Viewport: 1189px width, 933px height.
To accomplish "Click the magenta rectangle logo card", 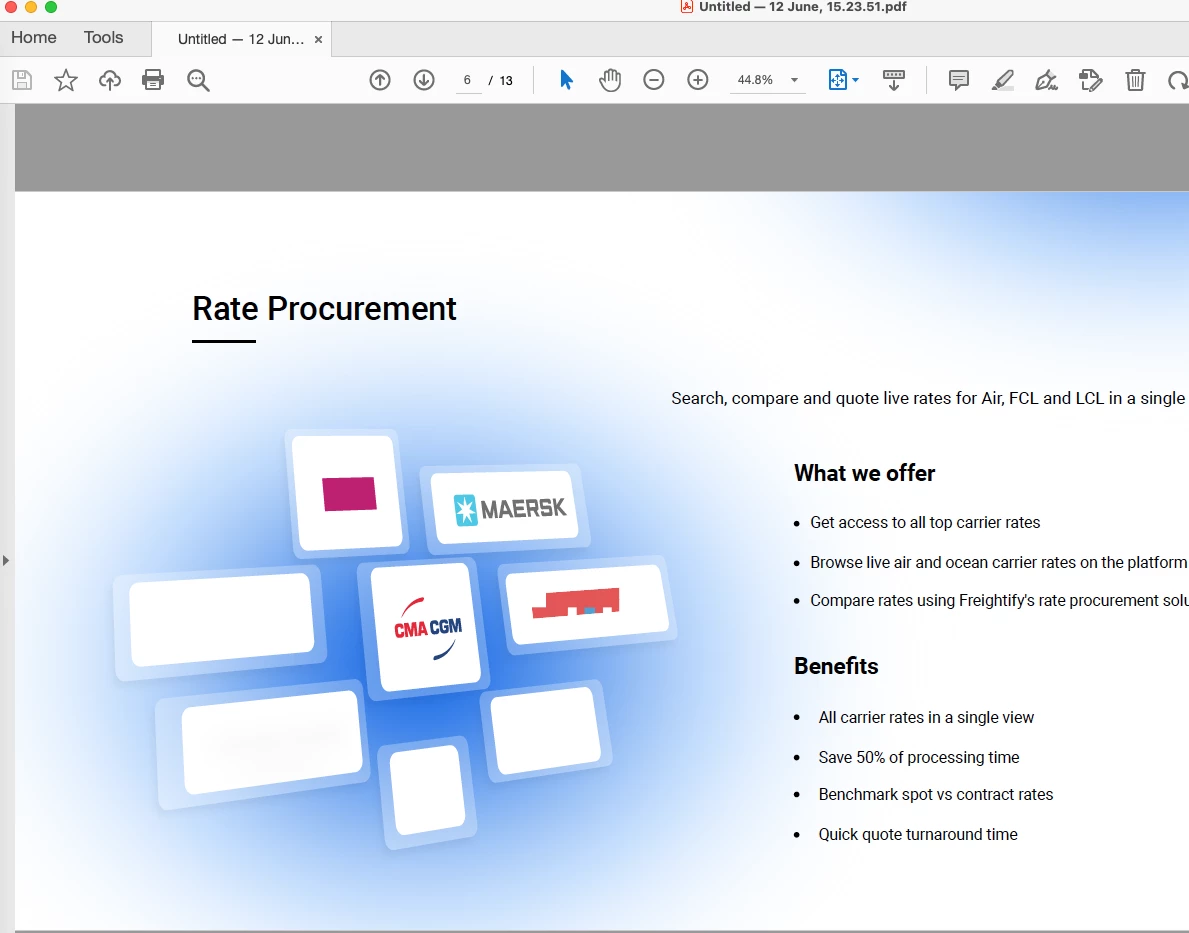I will 348,492.
